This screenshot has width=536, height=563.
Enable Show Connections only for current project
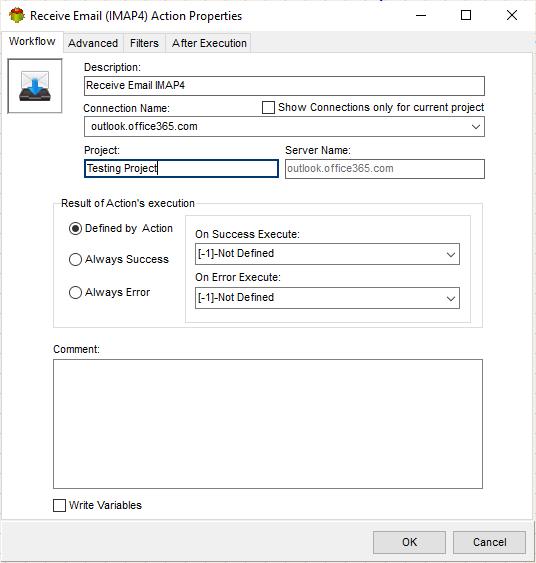coord(268,107)
